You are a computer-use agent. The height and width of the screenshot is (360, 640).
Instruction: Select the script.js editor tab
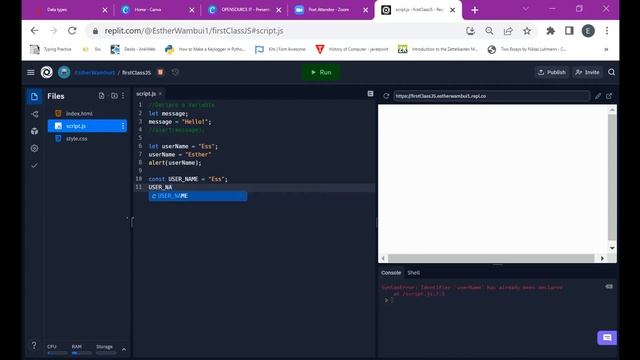(x=146, y=94)
